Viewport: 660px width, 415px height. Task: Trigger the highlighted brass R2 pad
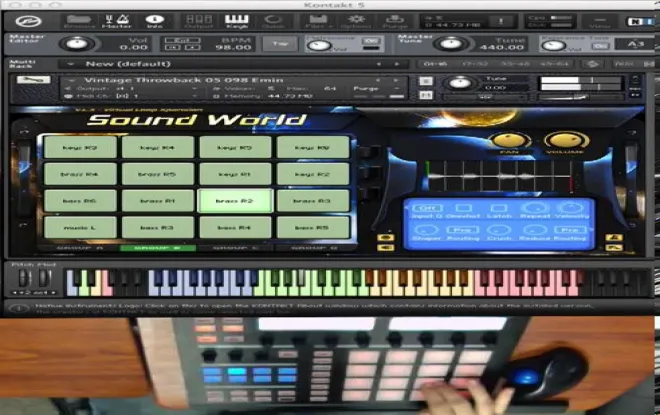point(235,201)
